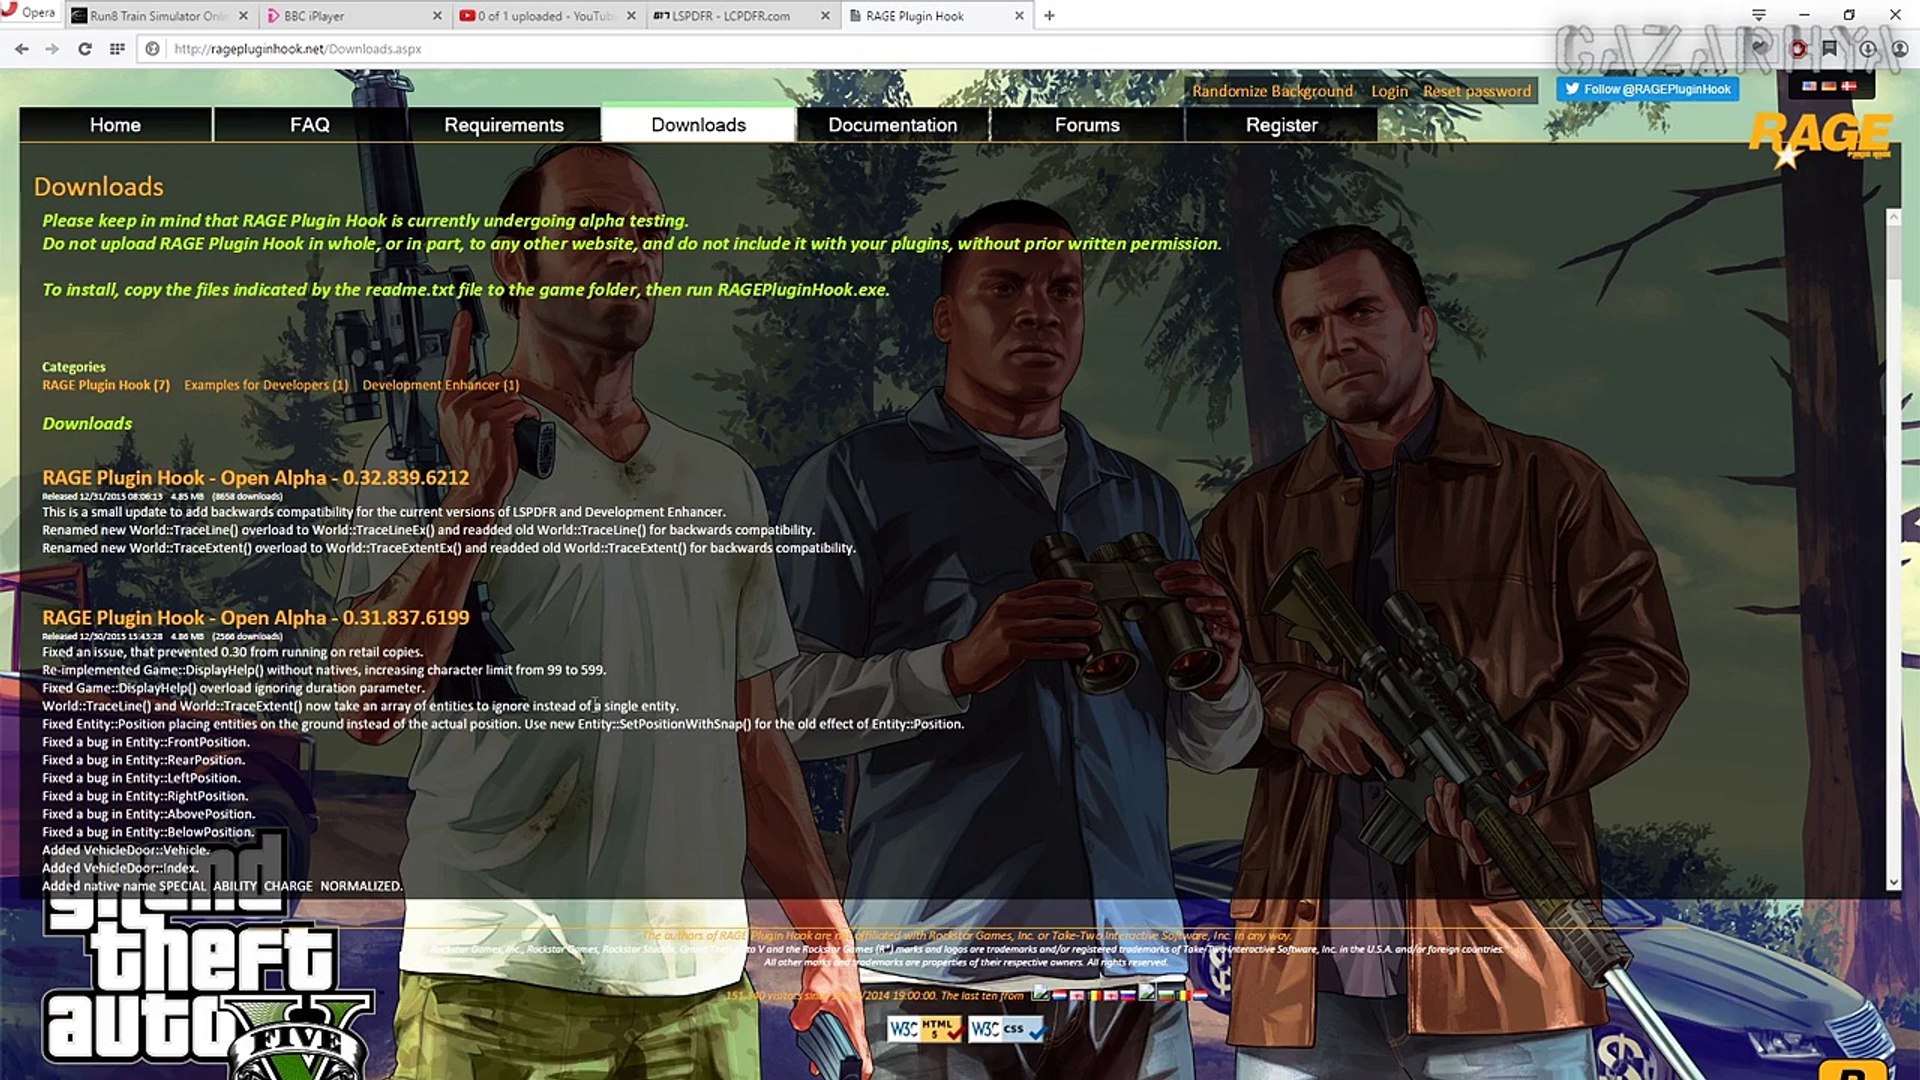The width and height of the screenshot is (1920, 1080).
Task: Reload the page with the refresh icon
Action: [x=85, y=48]
